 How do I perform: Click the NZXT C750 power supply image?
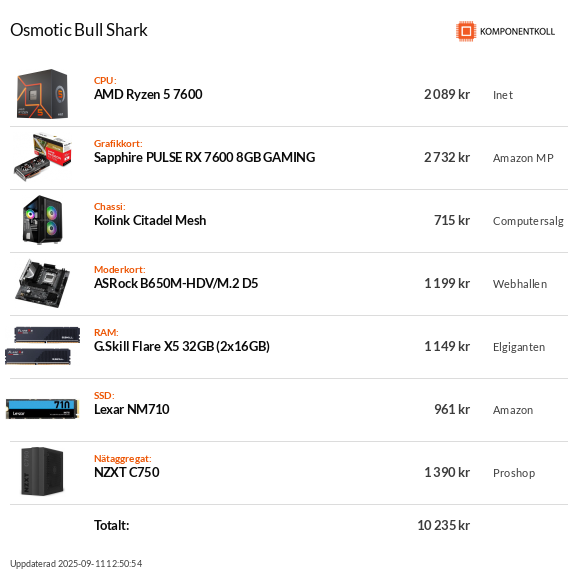coord(42,472)
